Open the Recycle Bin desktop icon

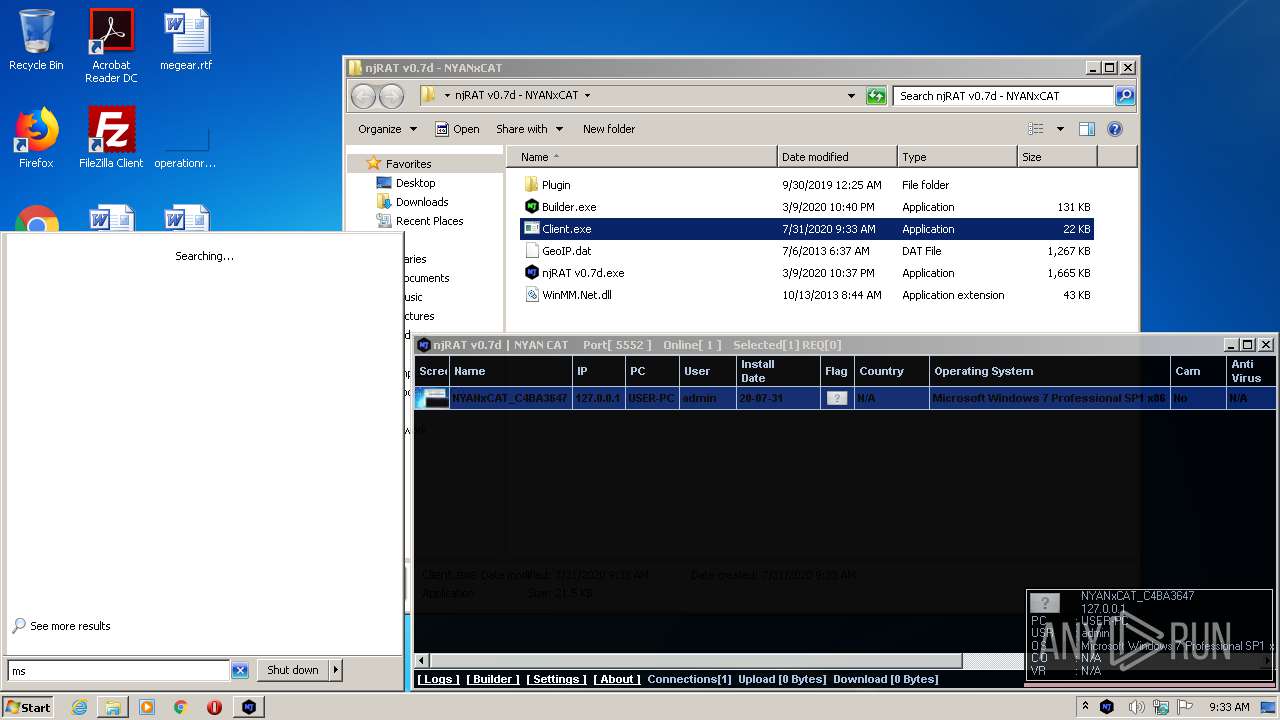(36, 40)
